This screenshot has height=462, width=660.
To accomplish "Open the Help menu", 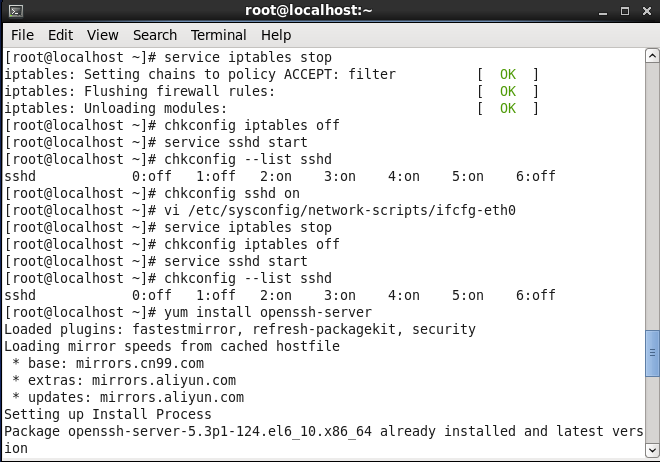I will click(x=276, y=35).
